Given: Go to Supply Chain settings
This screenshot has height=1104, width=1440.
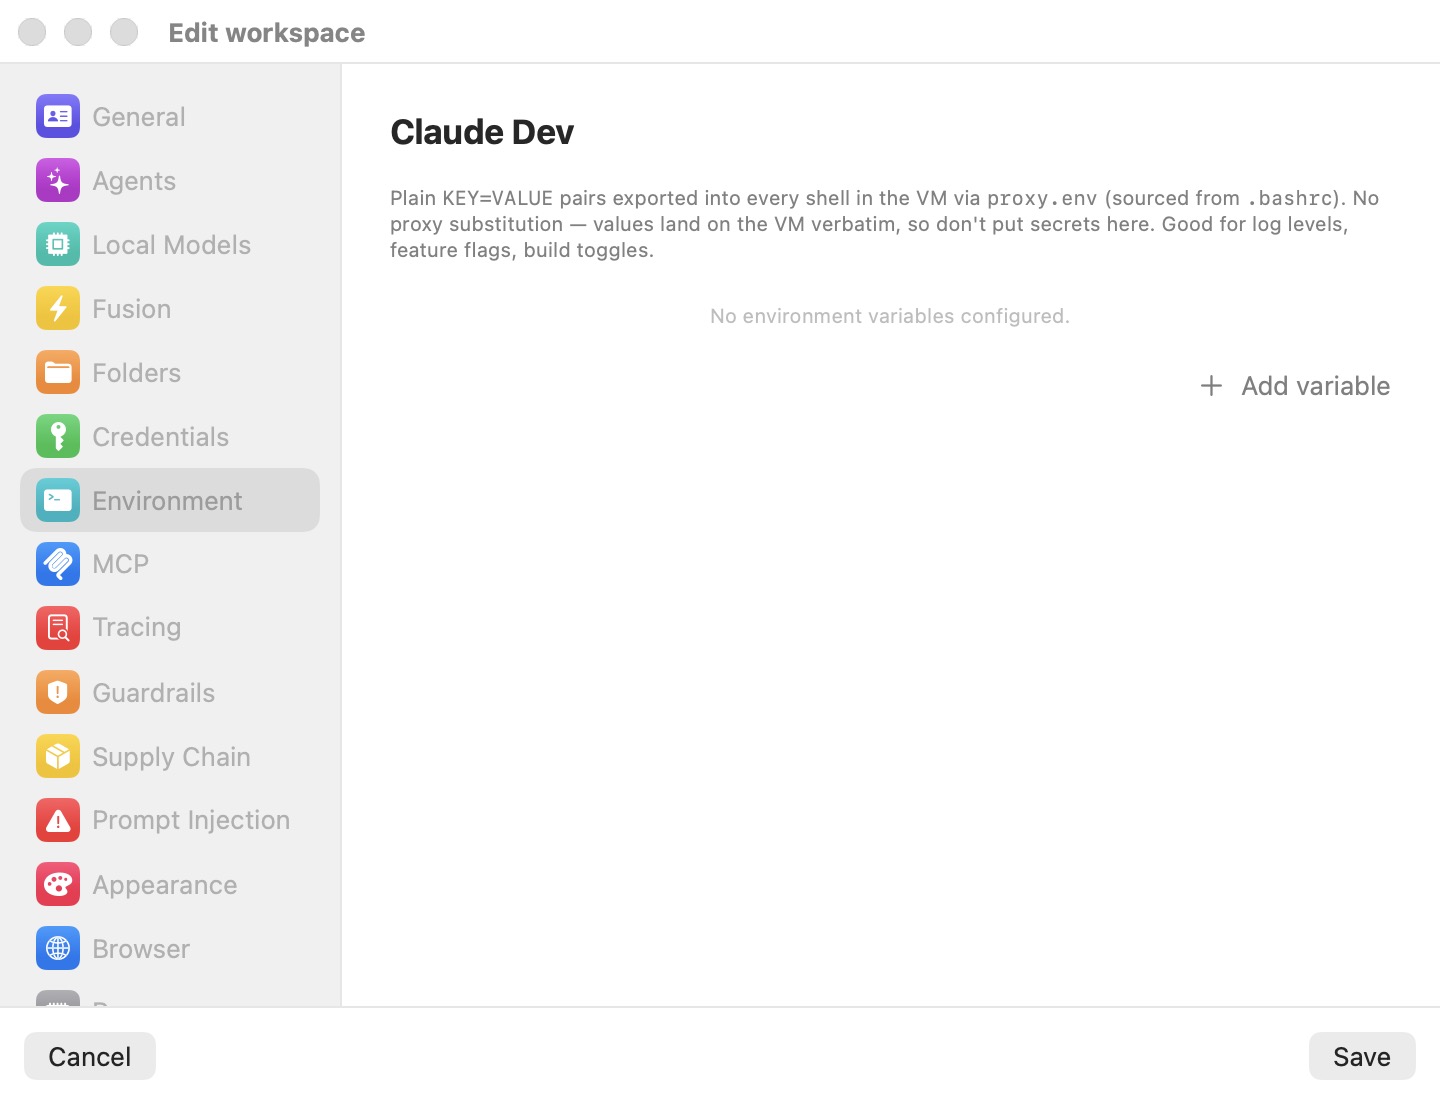Looking at the screenshot, I should pyautogui.click(x=170, y=756).
